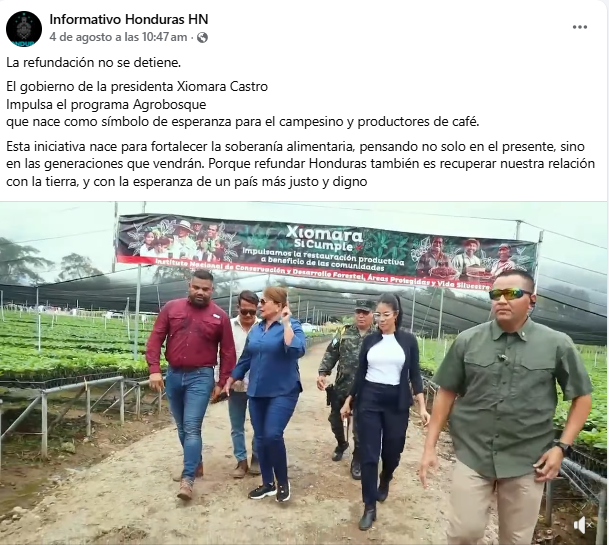This screenshot has width=609, height=545.
Task: Click the text Impulsa el programa Agrobosque
Action: click(106, 104)
